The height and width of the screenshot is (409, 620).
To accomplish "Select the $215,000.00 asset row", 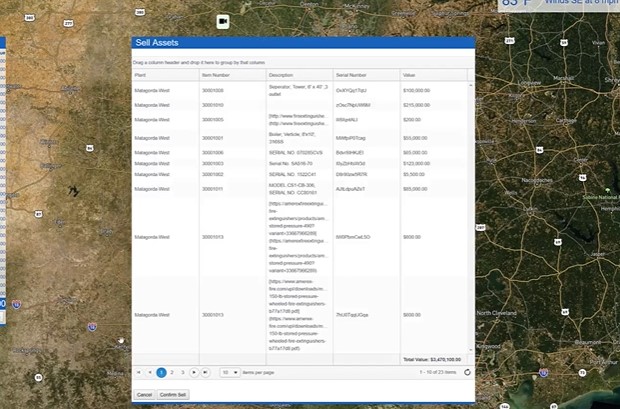I will (417, 104).
